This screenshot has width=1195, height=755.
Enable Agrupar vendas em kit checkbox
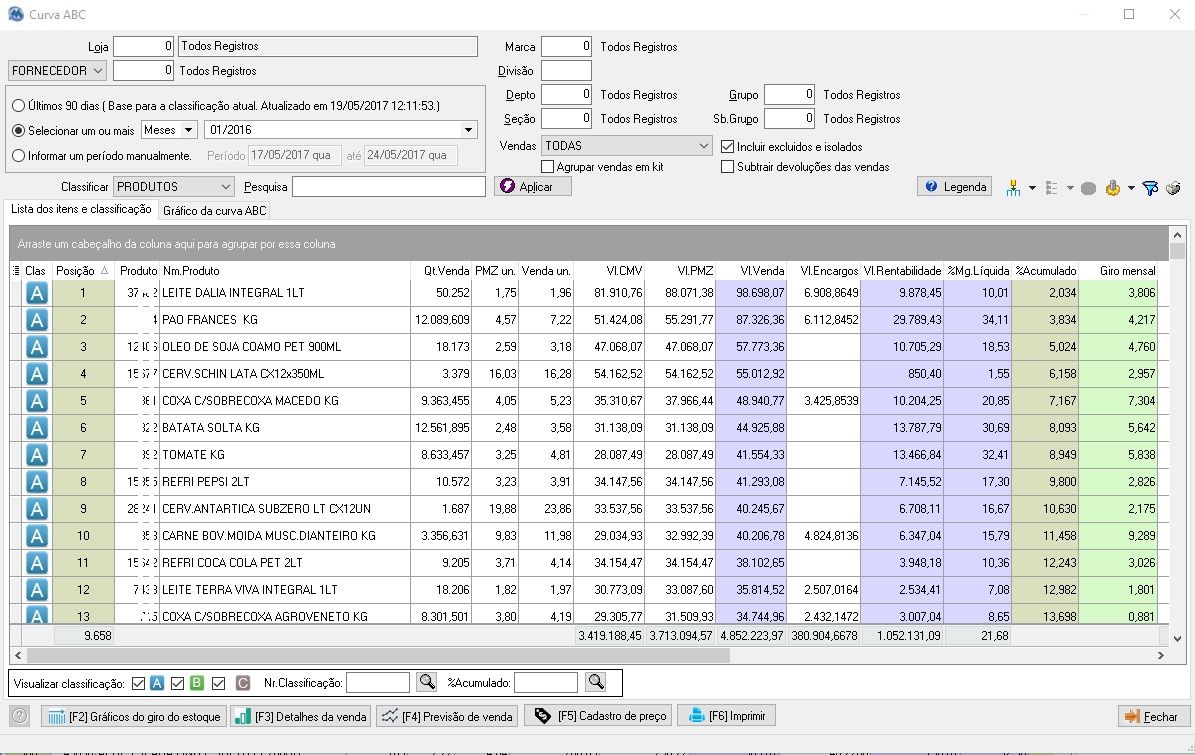[x=547, y=166]
